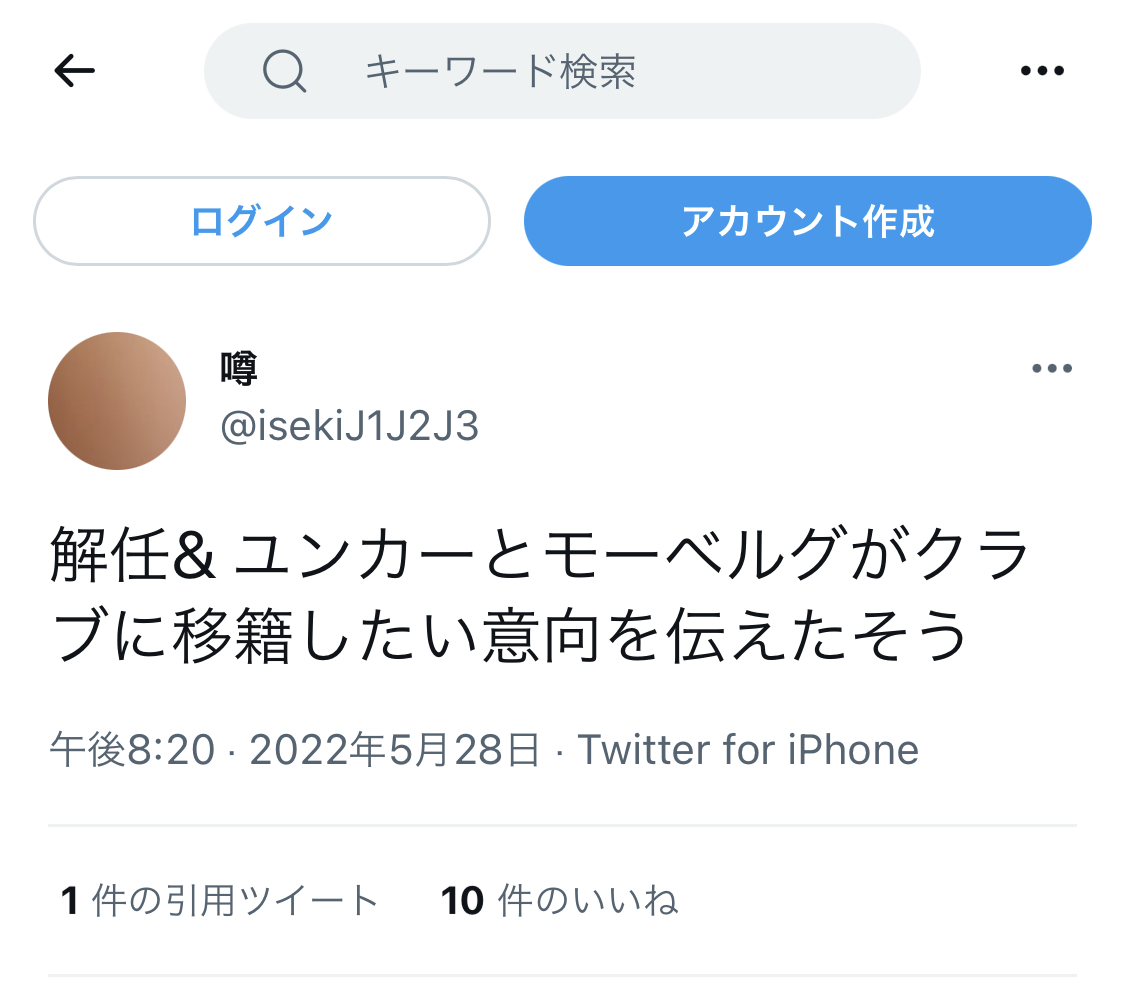
Task: Focus the キーワード検索 search field
Action: [562, 71]
